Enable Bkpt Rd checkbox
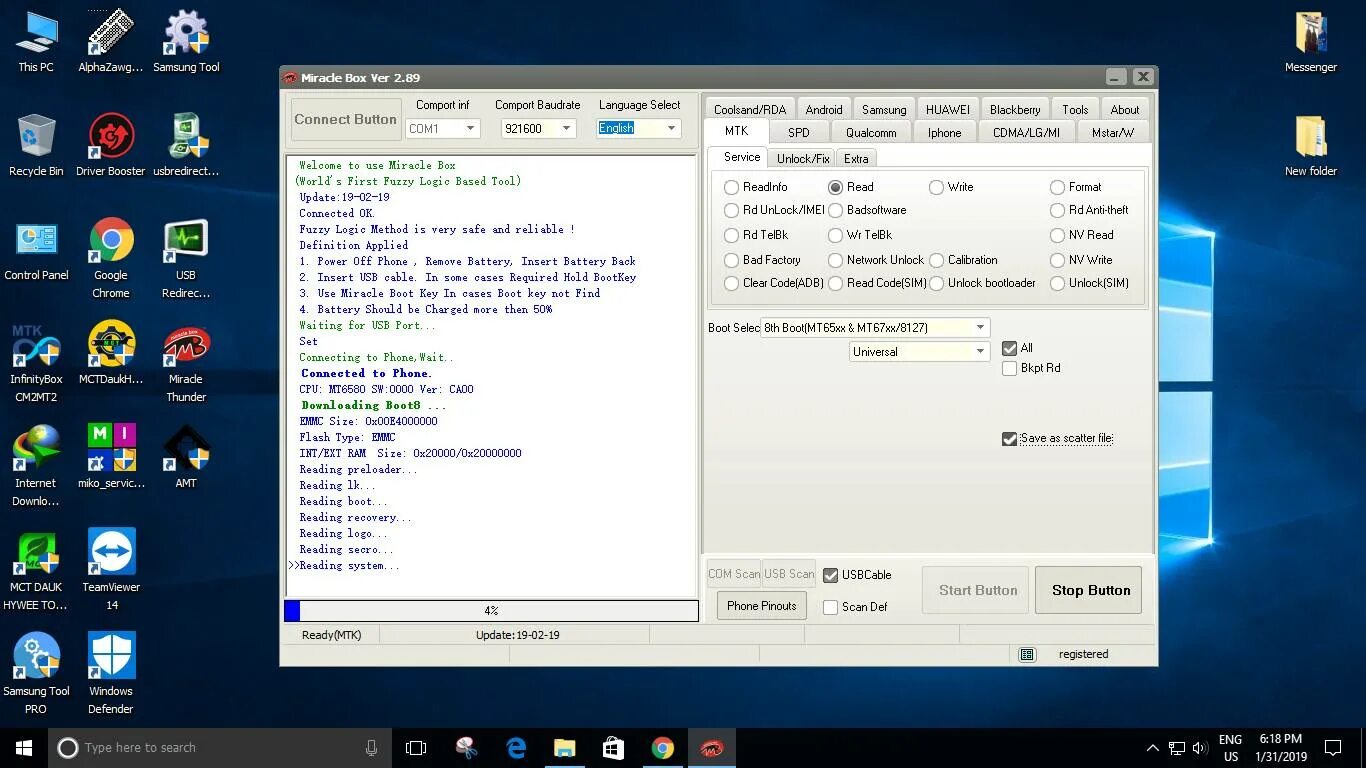 tap(1009, 368)
